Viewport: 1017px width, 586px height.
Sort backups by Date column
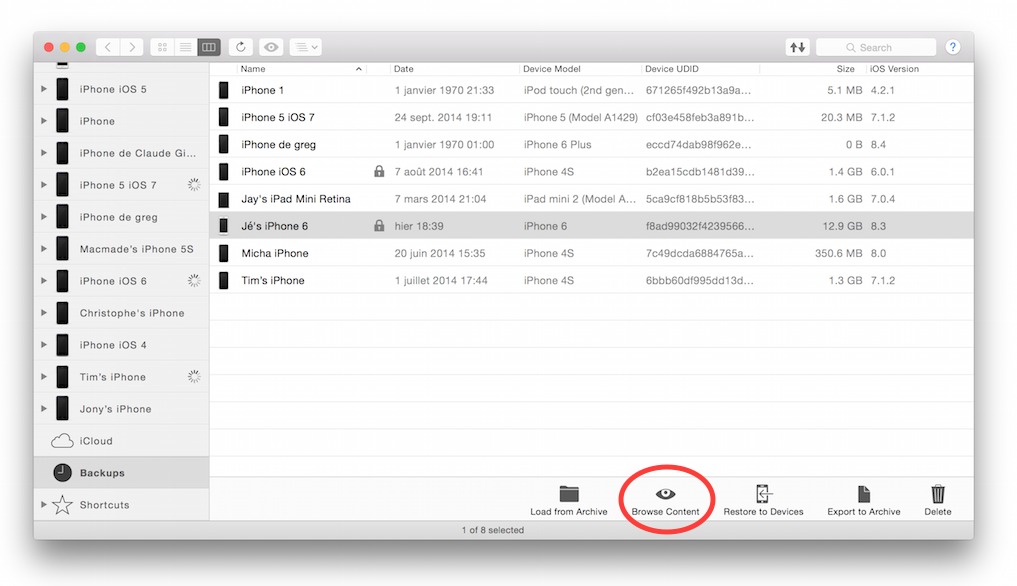pos(403,69)
